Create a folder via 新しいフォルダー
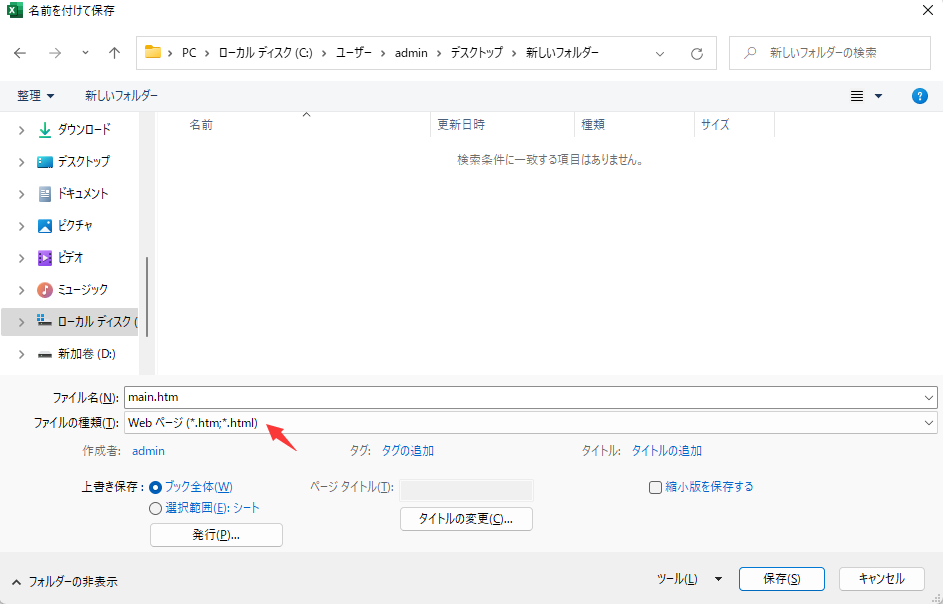 [x=119, y=95]
